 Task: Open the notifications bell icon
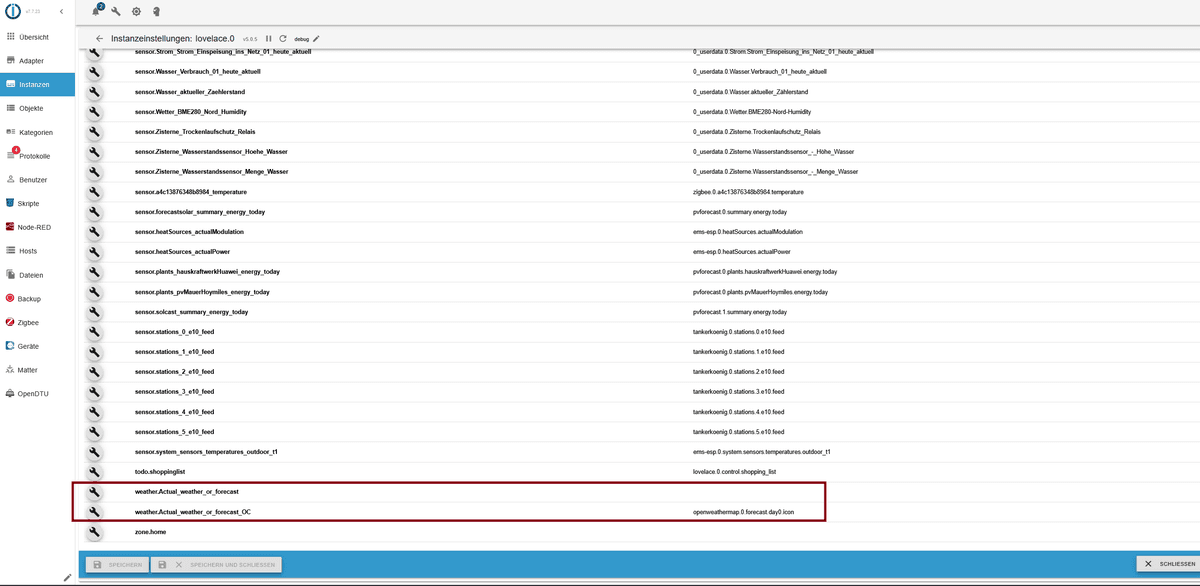pos(97,11)
